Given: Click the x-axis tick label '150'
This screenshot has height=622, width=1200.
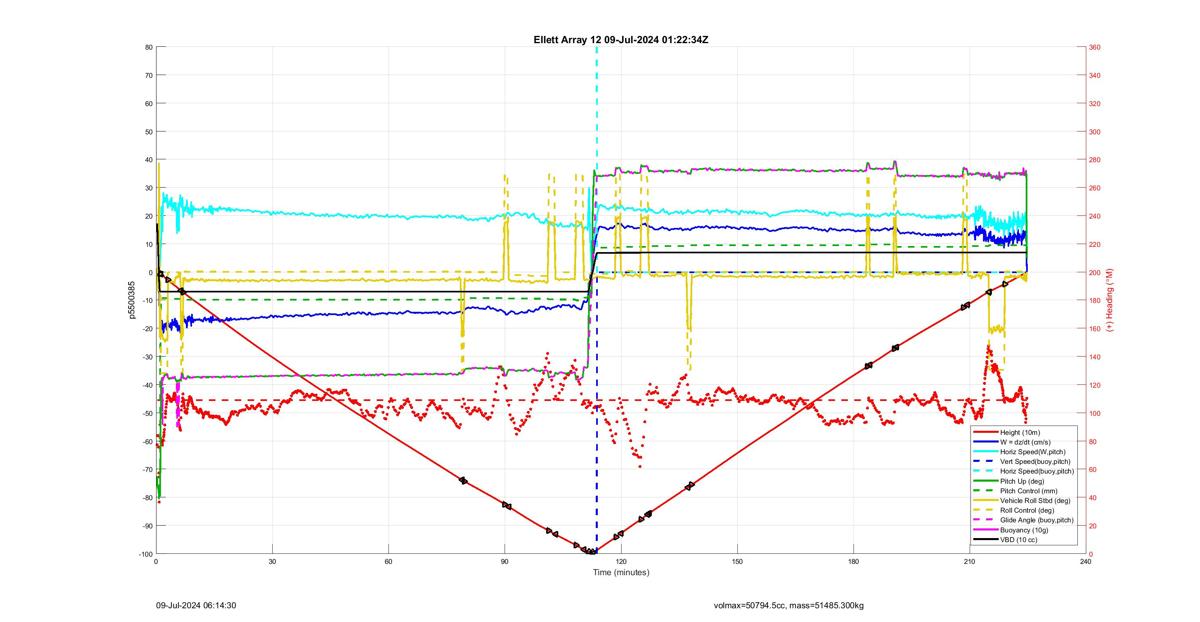Looking at the screenshot, I should (x=737, y=561).
